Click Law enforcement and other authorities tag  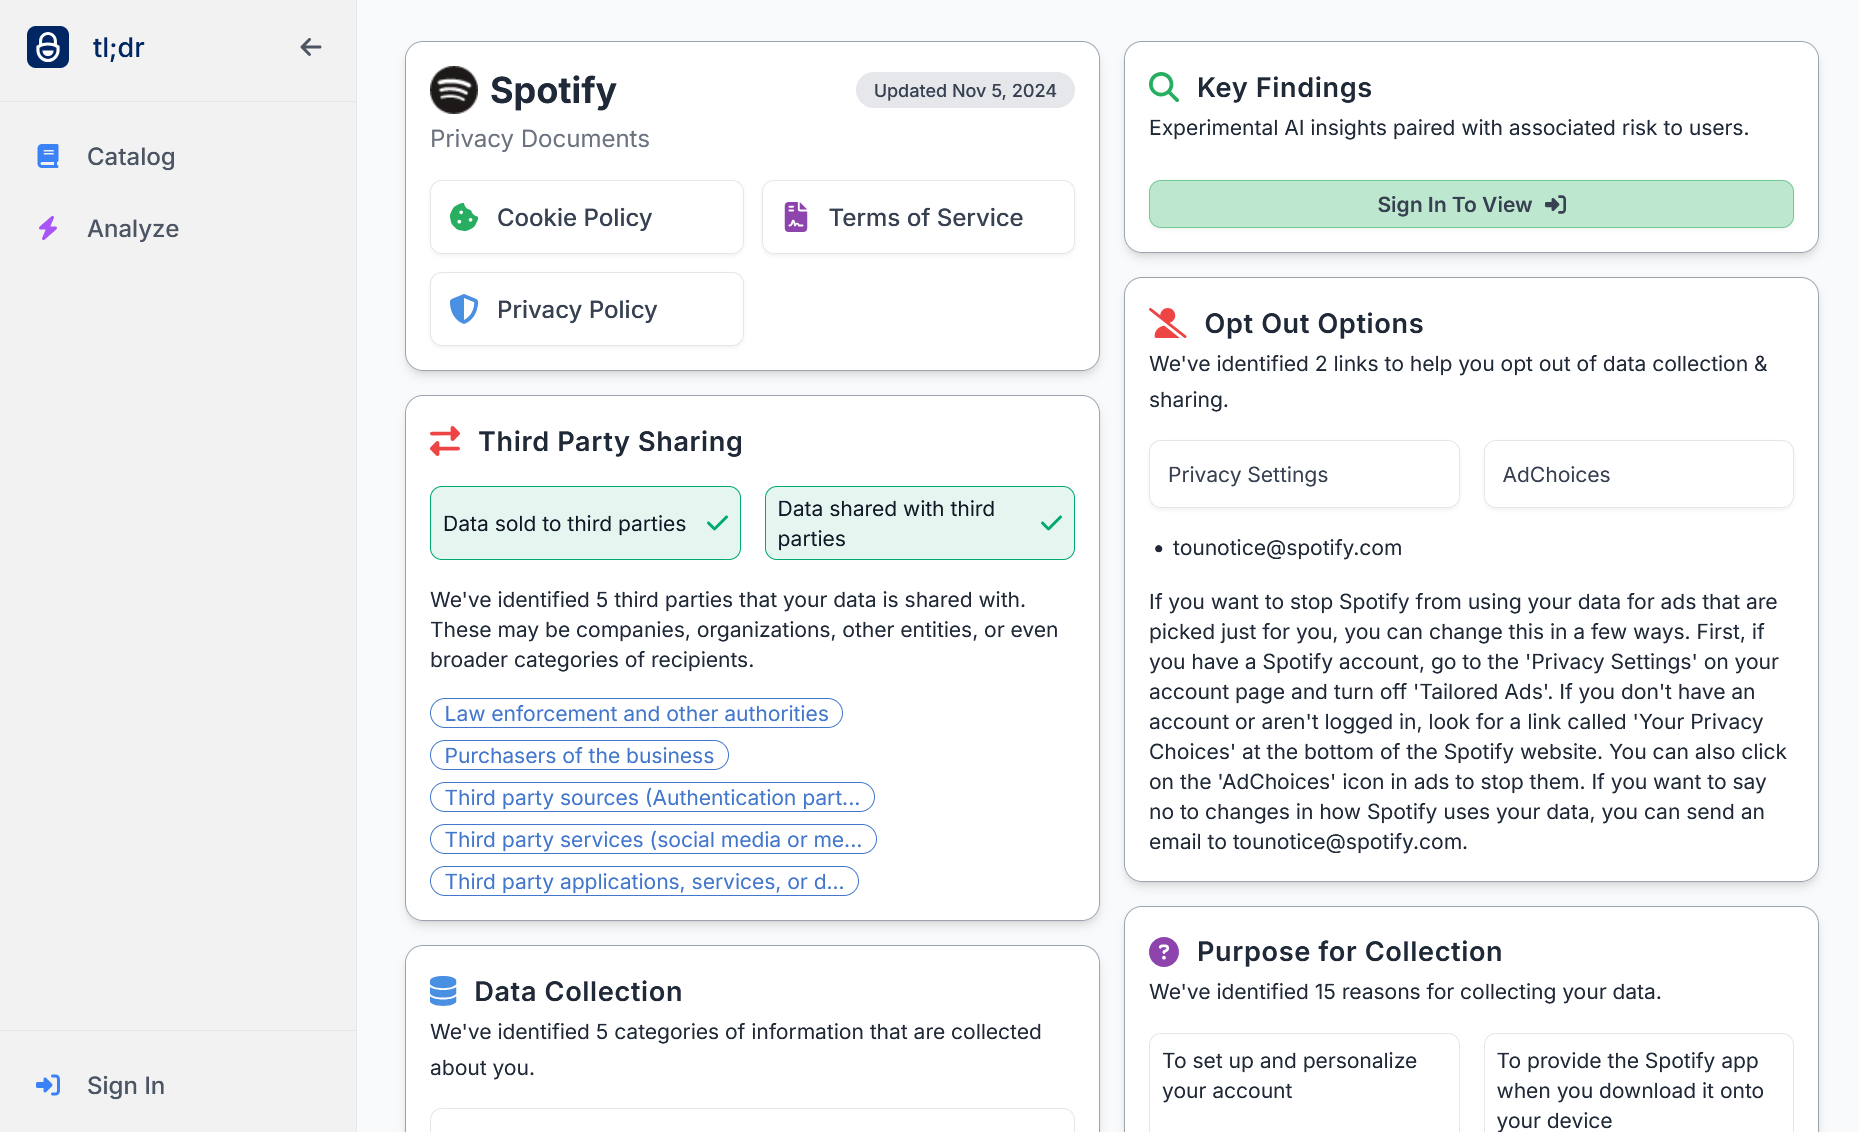pos(636,713)
